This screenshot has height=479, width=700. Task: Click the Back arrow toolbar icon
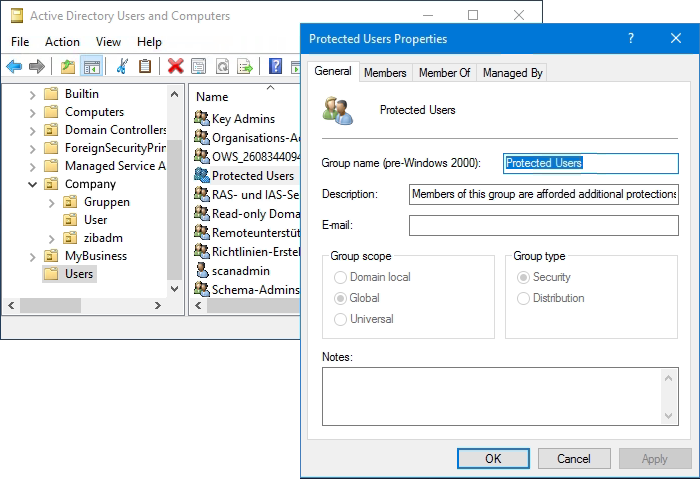[14, 67]
